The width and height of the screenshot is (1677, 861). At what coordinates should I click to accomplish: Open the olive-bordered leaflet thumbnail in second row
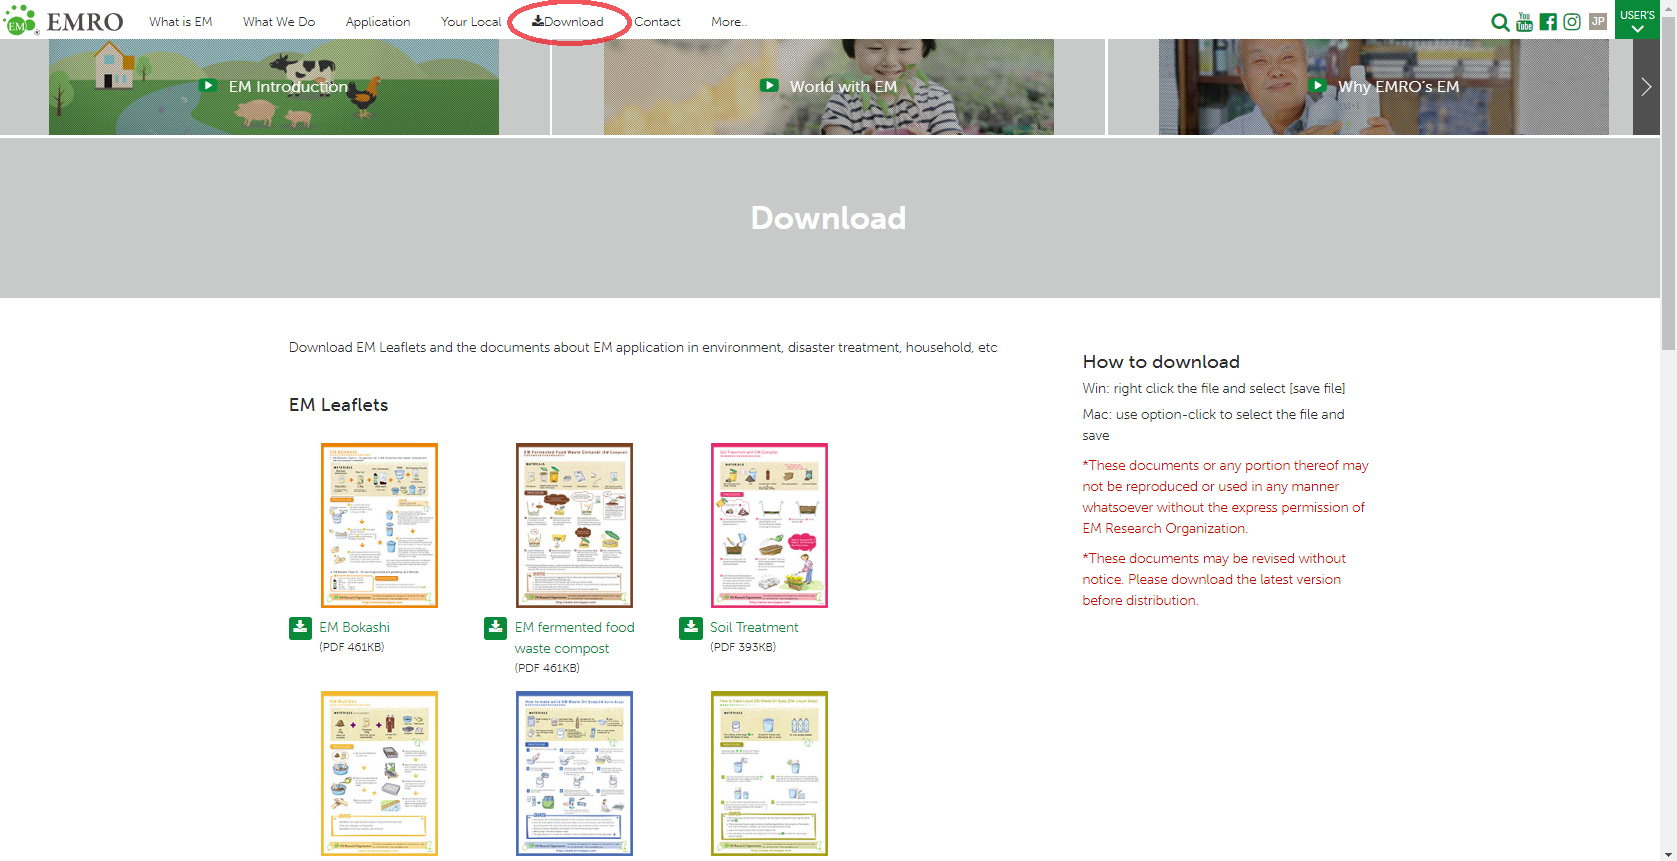(769, 773)
